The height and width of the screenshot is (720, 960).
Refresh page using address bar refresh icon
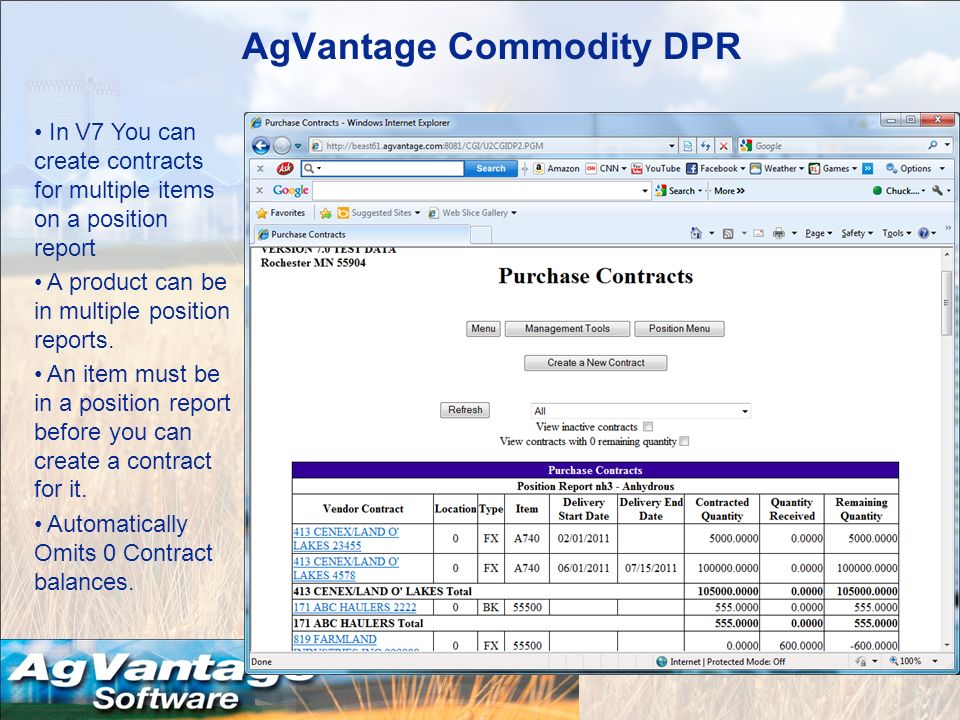(x=705, y=146)
